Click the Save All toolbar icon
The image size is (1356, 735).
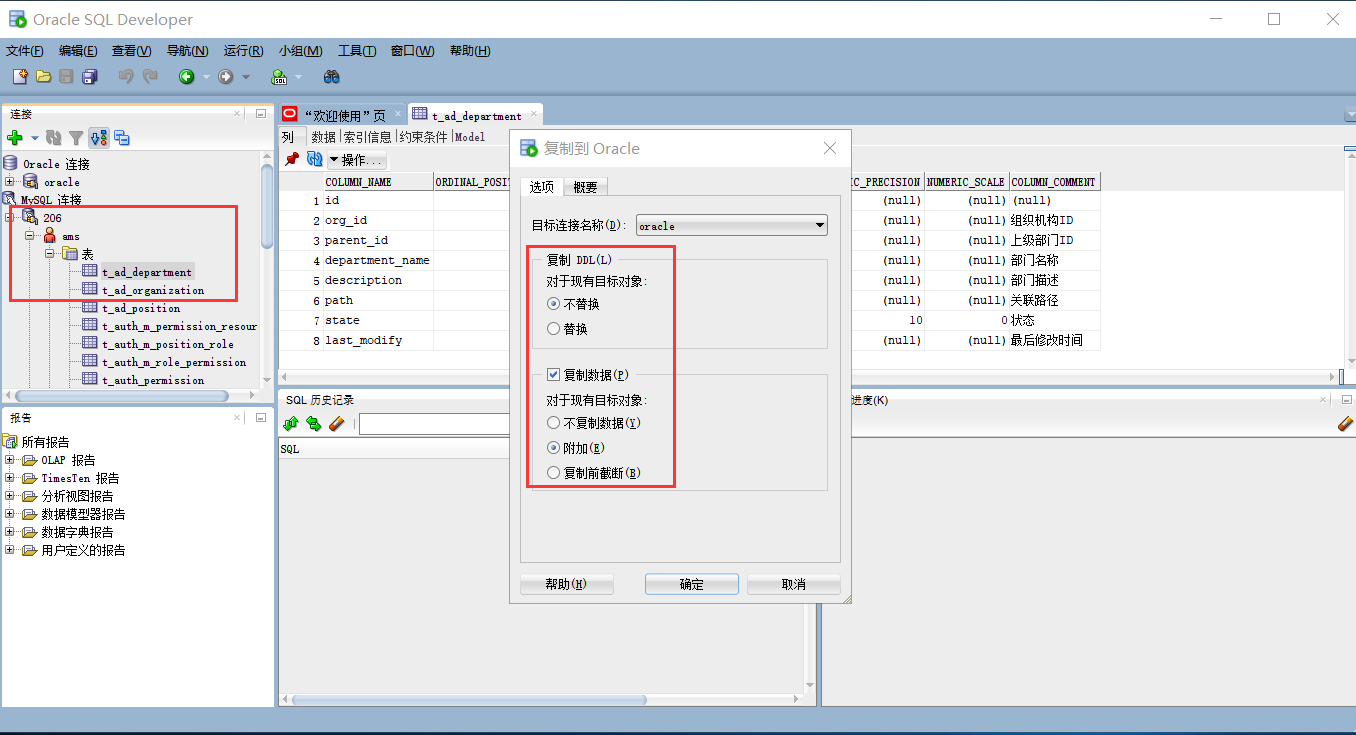90,76
